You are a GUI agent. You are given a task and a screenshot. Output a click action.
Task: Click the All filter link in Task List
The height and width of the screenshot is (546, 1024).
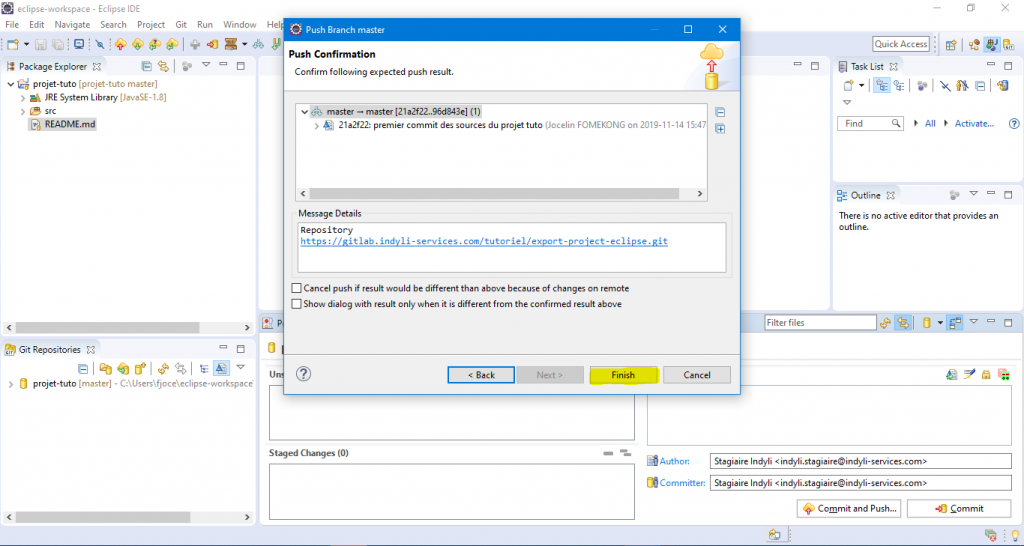click(930, 123)
